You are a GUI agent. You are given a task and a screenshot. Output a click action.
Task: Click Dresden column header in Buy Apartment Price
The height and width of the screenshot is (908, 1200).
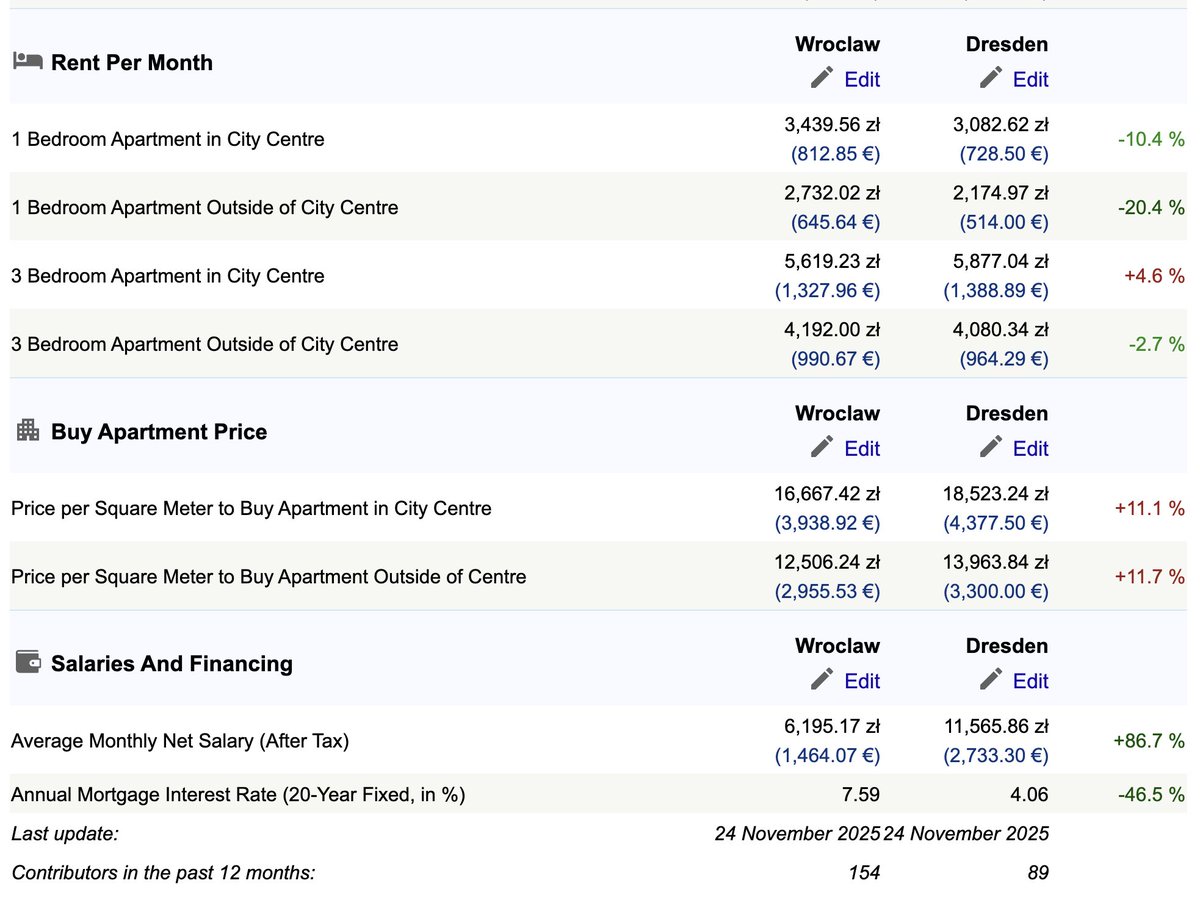click(x=1007, y=413)
